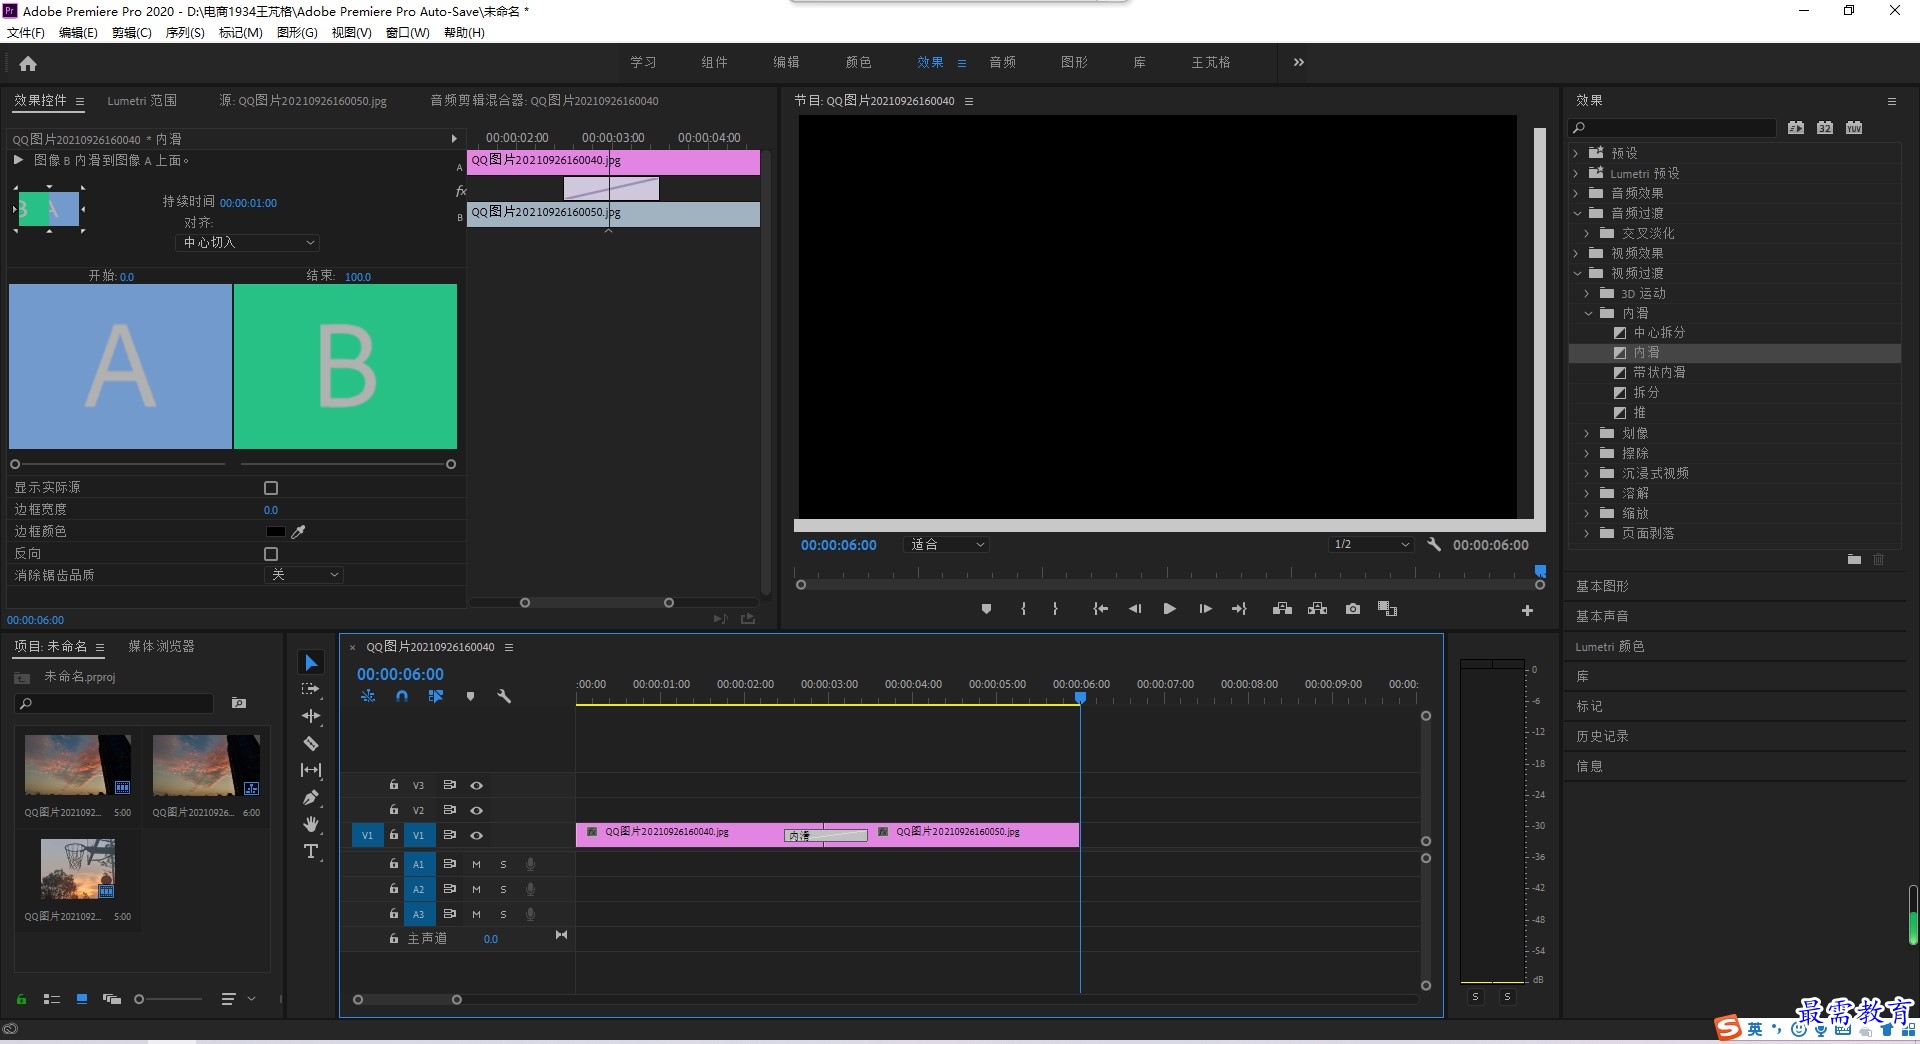Click the border color swatch
This screenshot has height=1044, width=1920.
pos(275,532)
